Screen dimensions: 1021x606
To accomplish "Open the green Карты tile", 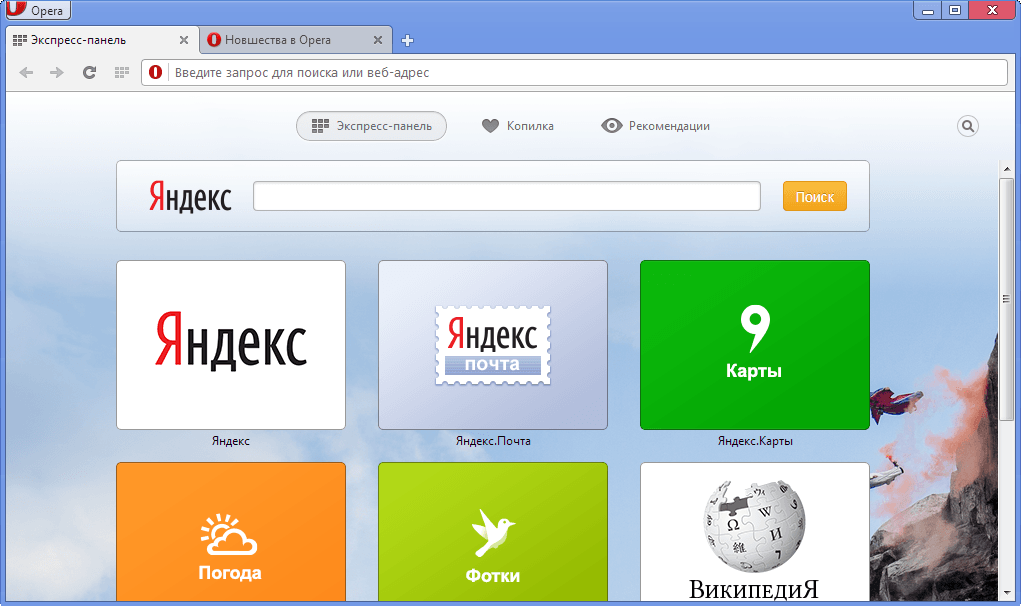I will coord(755,345).
